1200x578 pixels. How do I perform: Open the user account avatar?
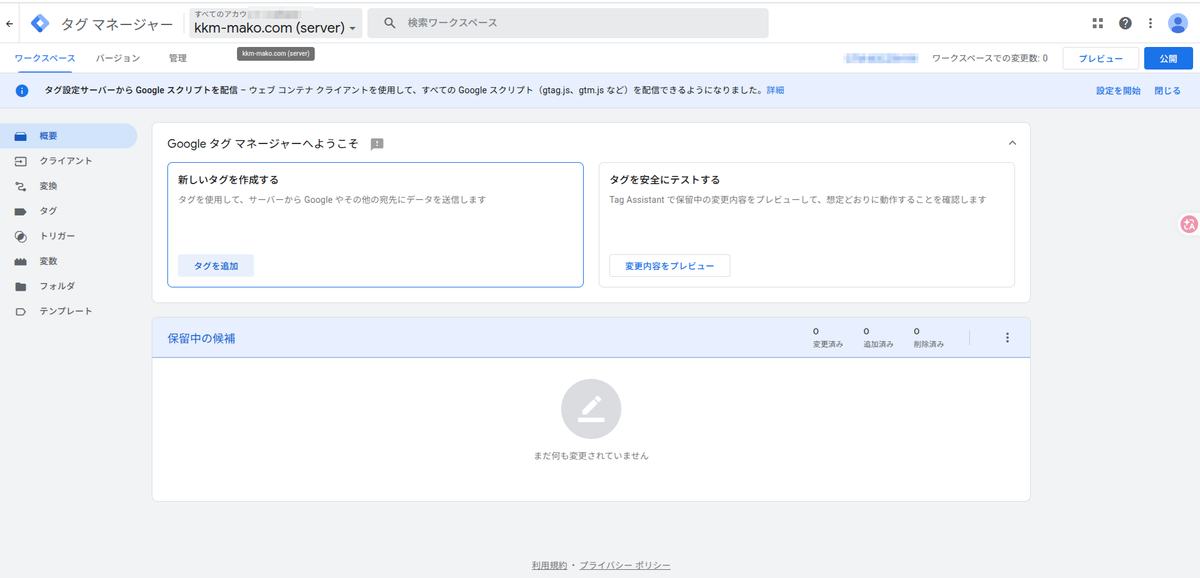pyautogui.click(x=1177, y=23)
